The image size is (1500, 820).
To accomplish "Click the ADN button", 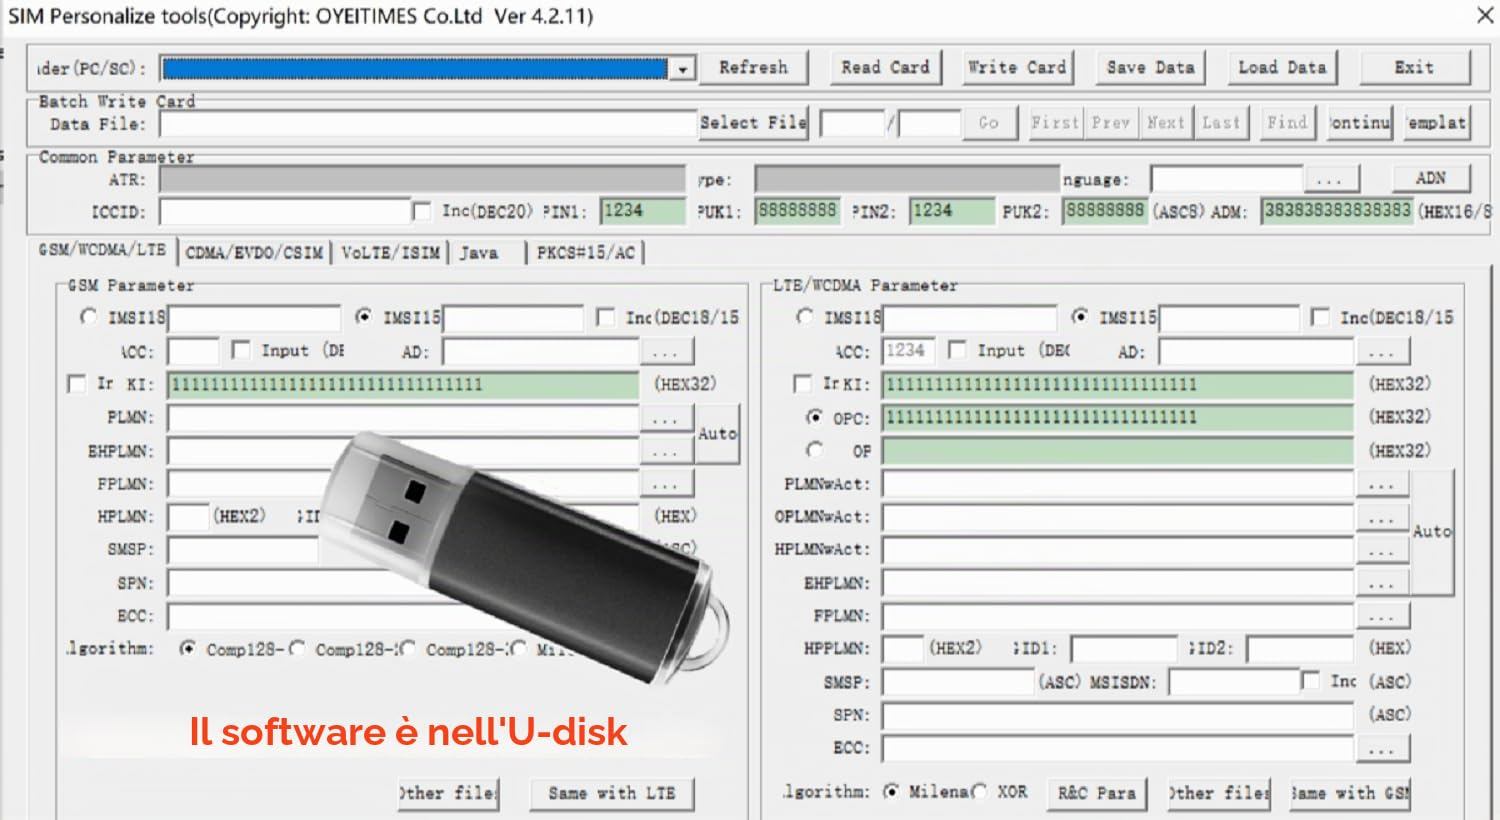I will (x=1430, y=178).
